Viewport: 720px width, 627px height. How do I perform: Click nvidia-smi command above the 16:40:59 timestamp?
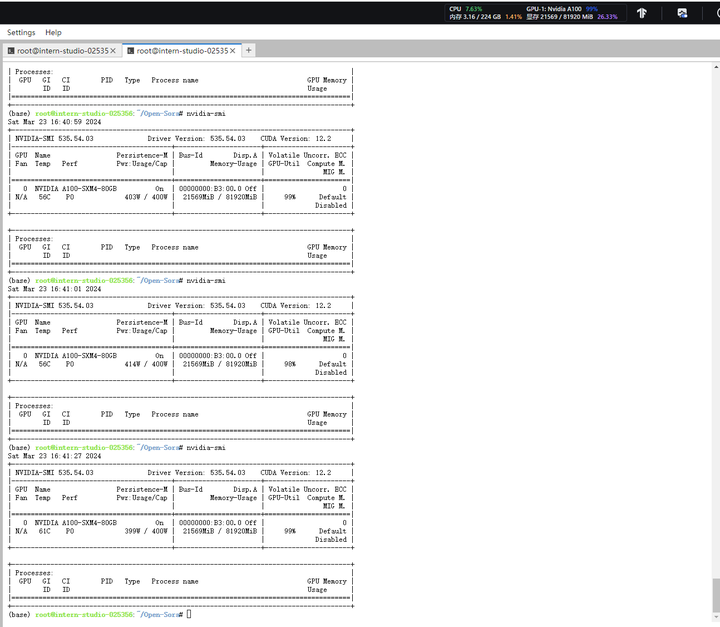(x=206, y=113)
